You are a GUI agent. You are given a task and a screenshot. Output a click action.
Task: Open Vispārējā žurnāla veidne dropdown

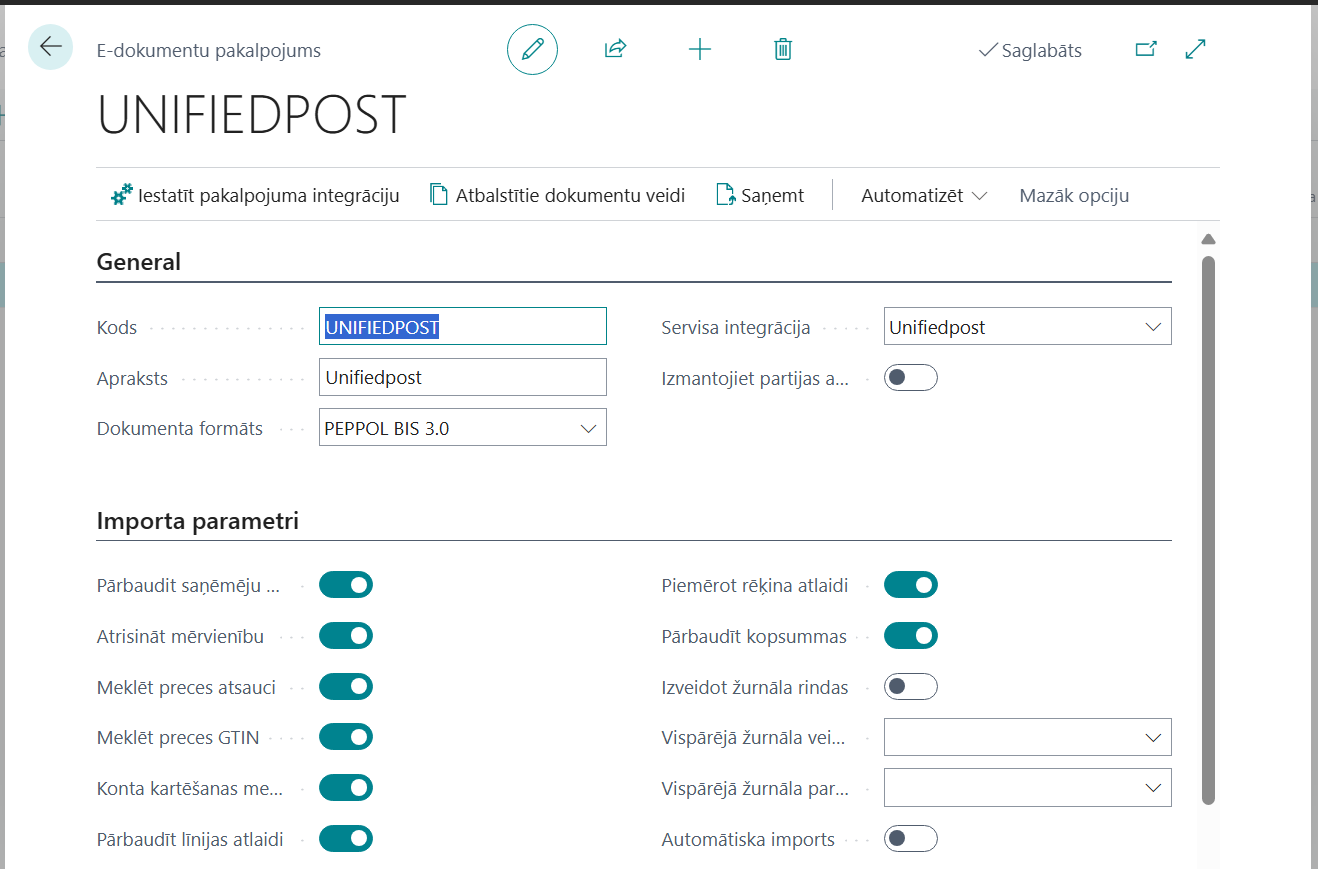click(1027, 737)
